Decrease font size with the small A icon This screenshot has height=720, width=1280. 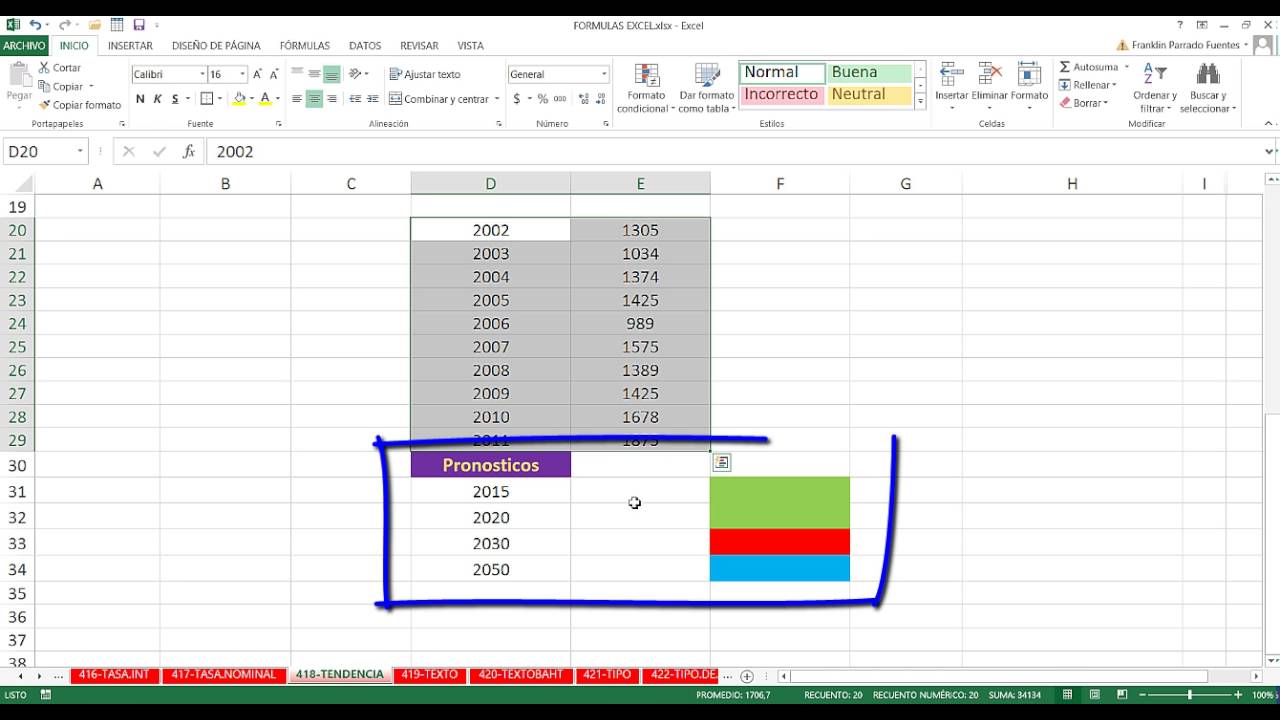(274, 74)
